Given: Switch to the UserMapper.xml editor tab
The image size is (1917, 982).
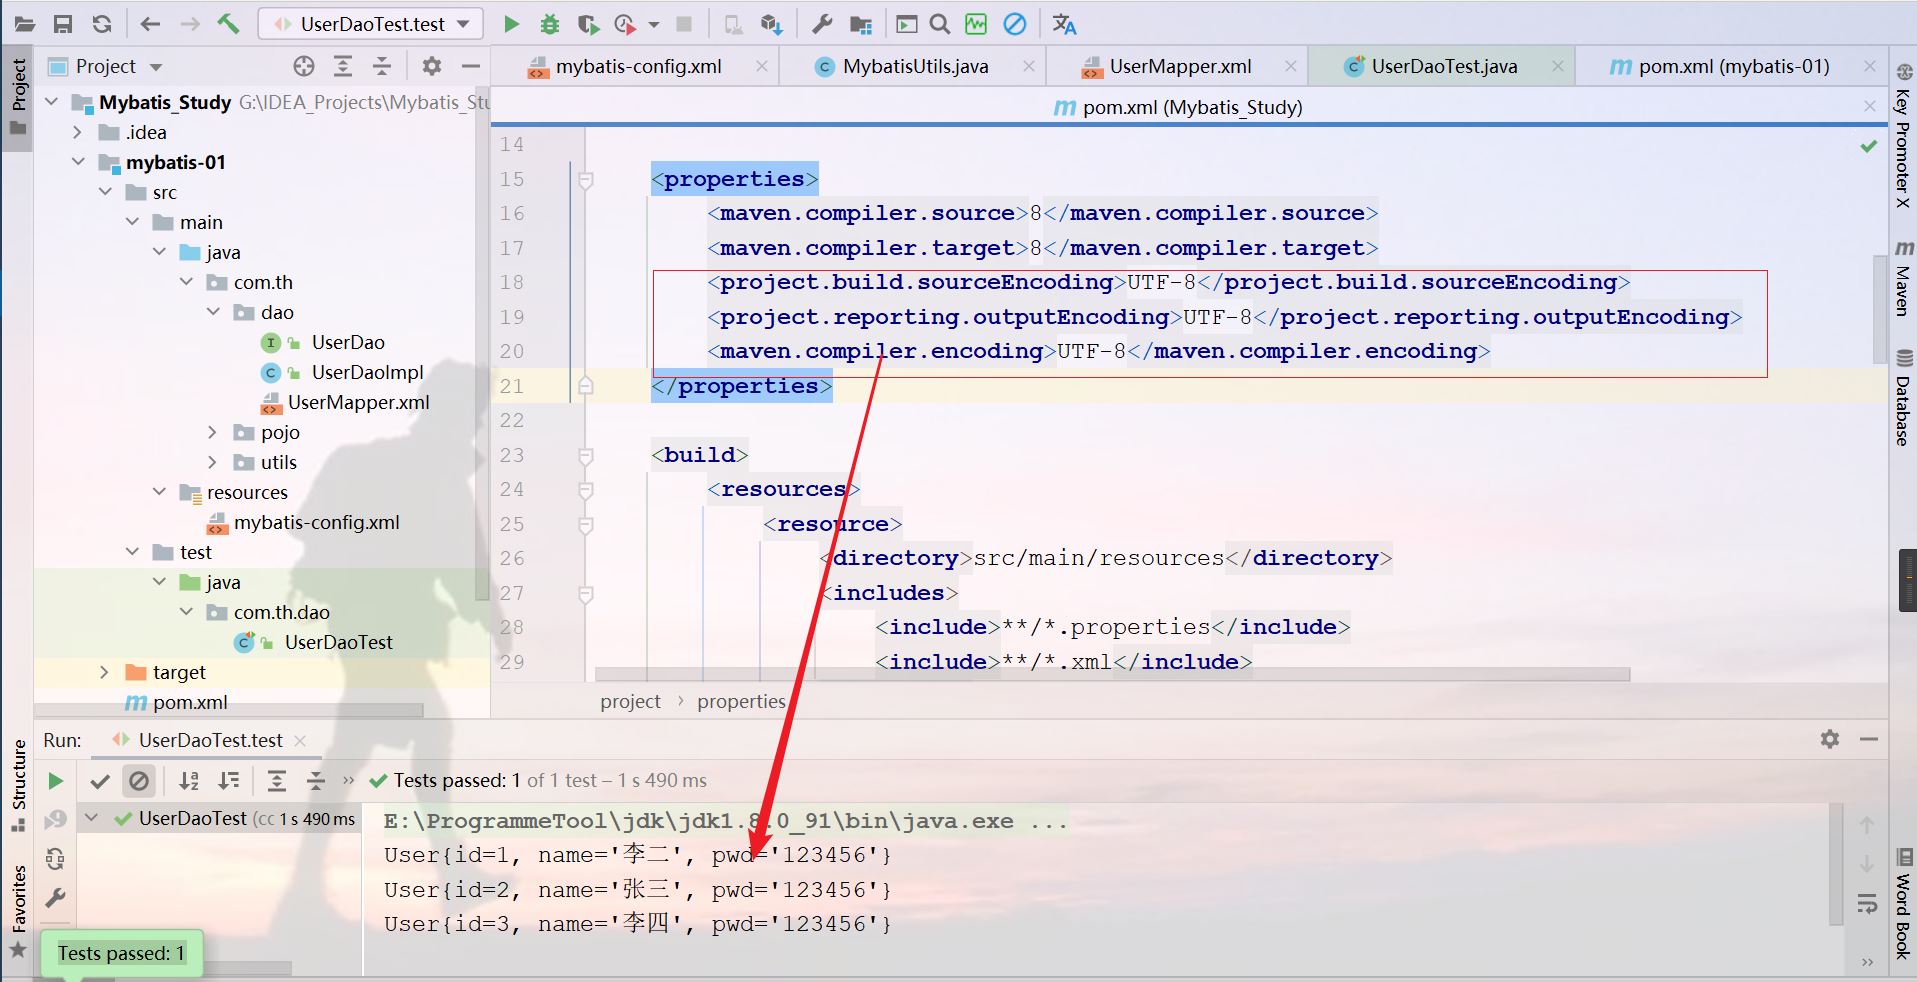Looking at the screenshot, I should pyautogui.click(x=1179, y=66).
